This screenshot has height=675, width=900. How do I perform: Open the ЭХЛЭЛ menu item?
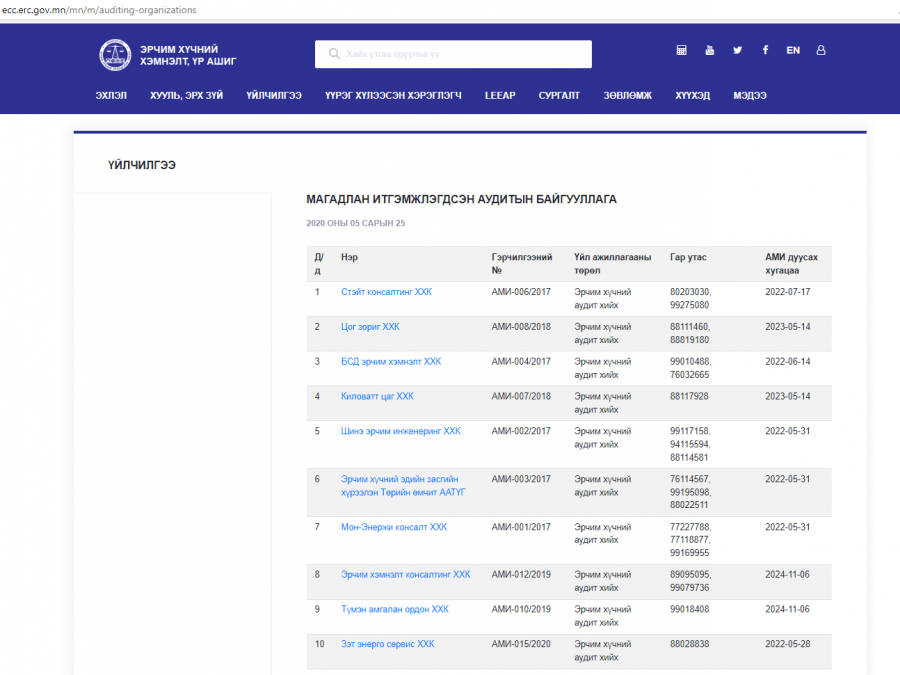pos(111,95)
